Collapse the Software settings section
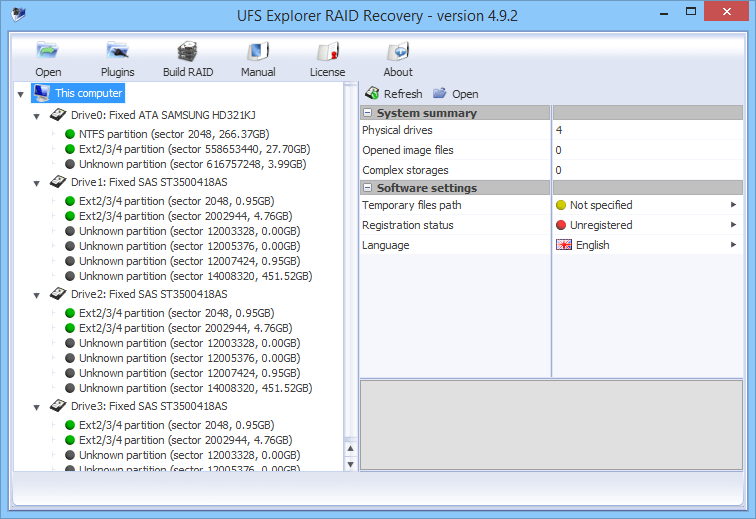Image resolution: width=756 pixels, height=519 pixels. (x=368, y=188)
